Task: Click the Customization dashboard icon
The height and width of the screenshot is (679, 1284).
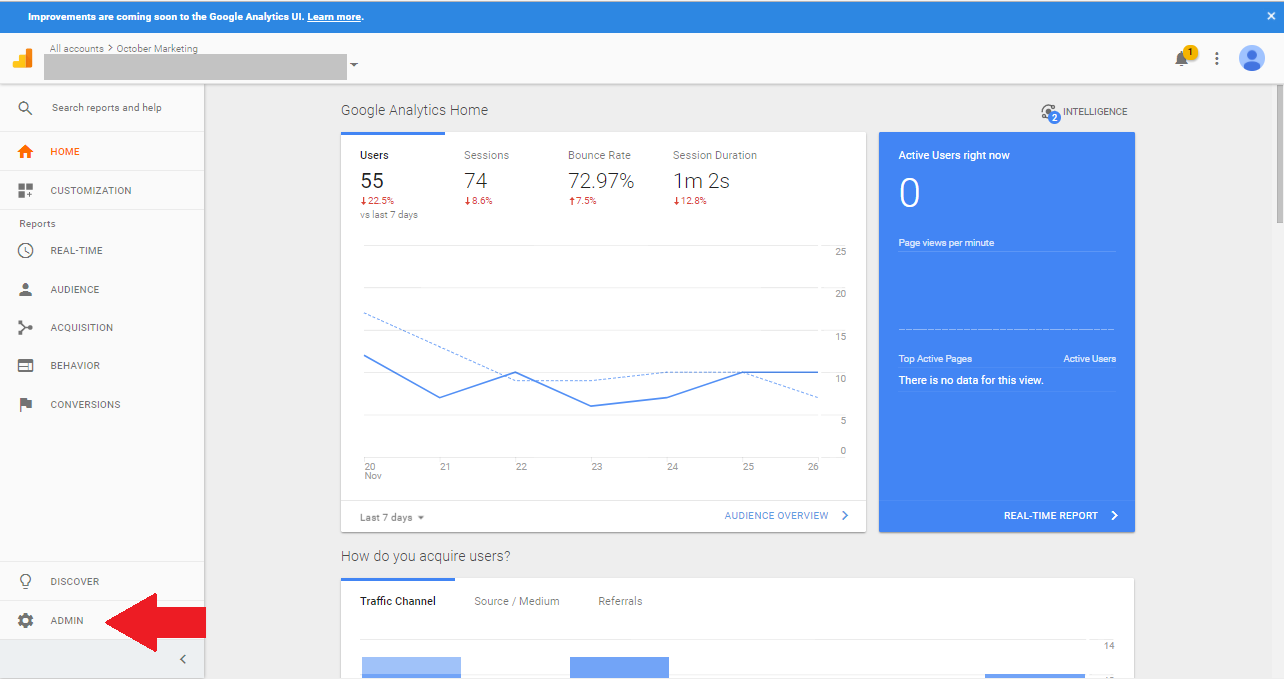Action: pos(26,190)
